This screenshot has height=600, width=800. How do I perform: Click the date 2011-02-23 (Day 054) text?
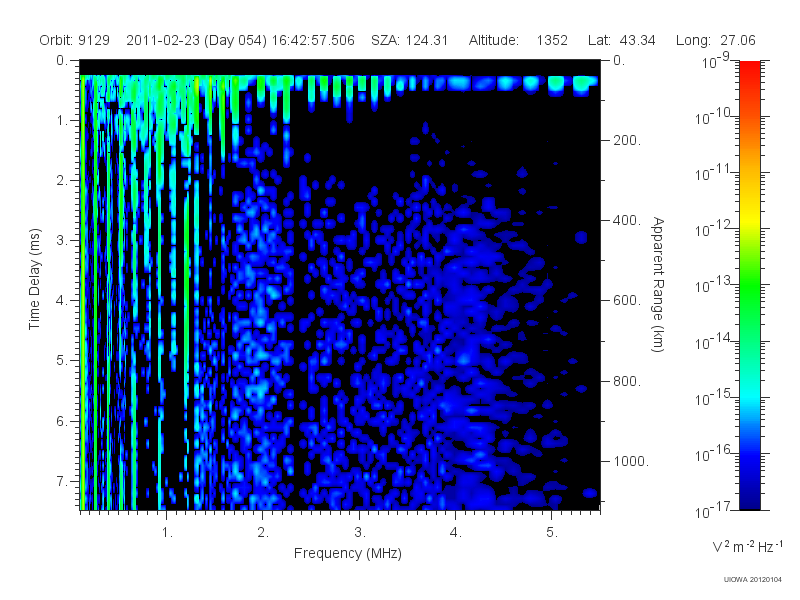[x=196, y=40]
